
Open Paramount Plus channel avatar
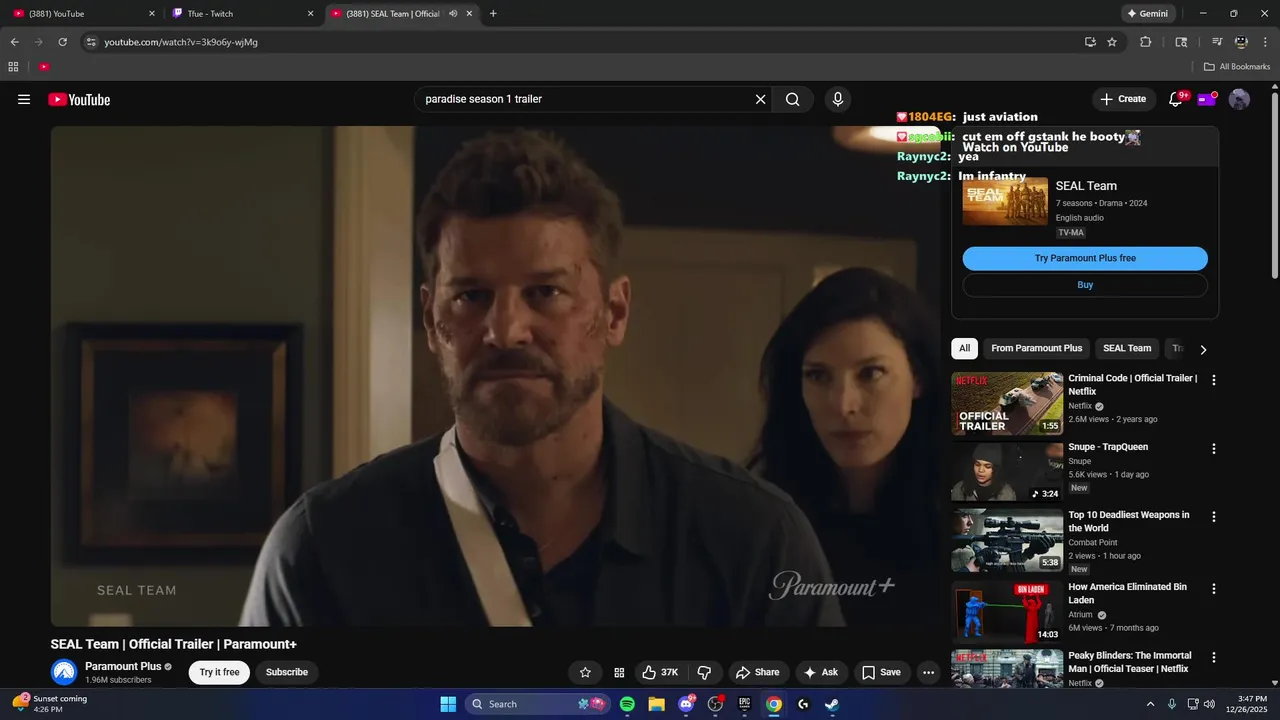pyautogui.click(x=64, y=672)
